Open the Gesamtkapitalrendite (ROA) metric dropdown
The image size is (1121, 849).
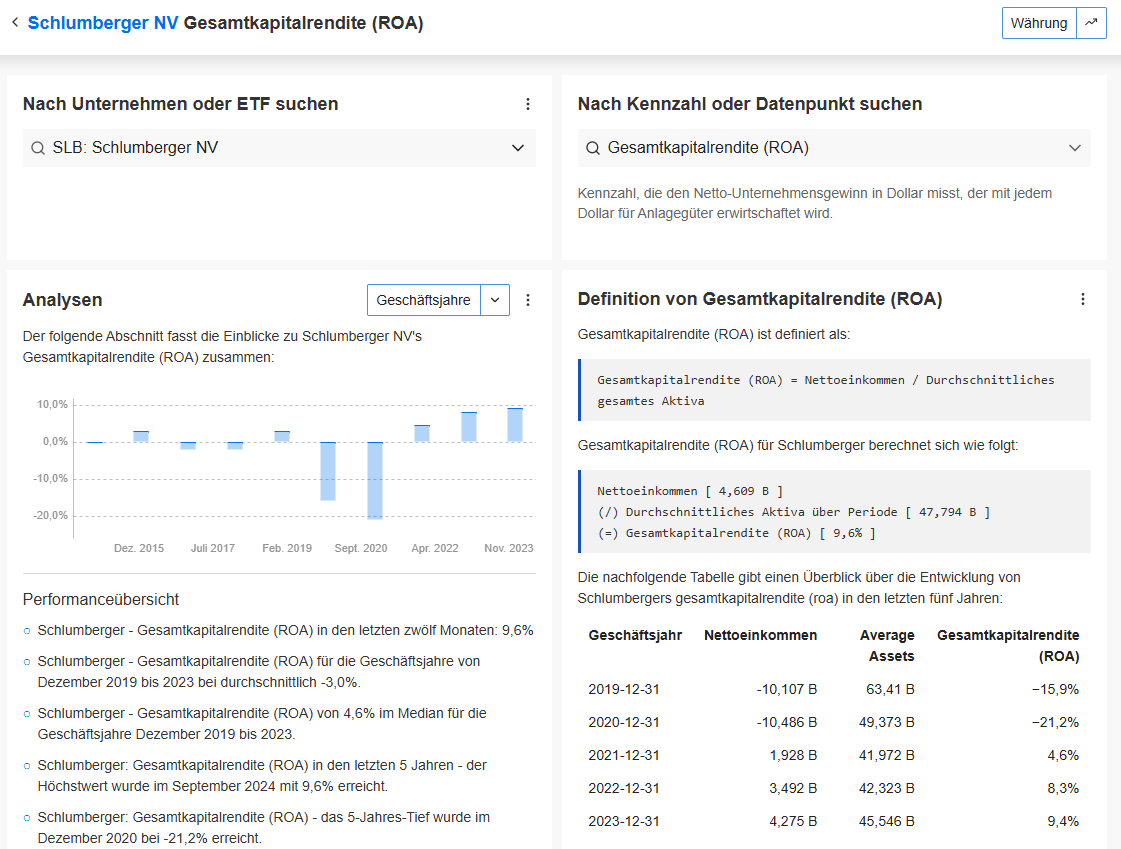tap(1076, 147)
